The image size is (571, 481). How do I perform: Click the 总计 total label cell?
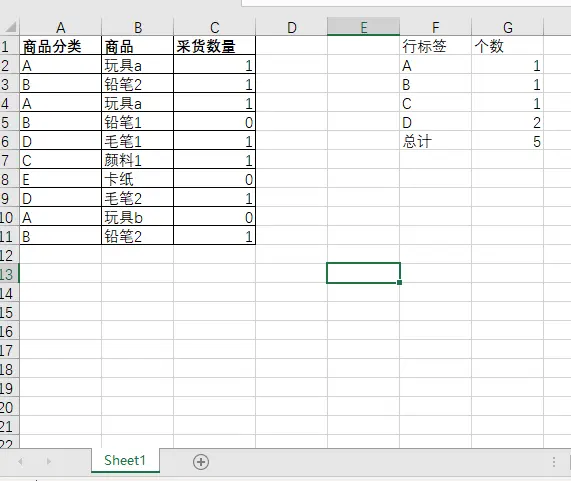436,141
